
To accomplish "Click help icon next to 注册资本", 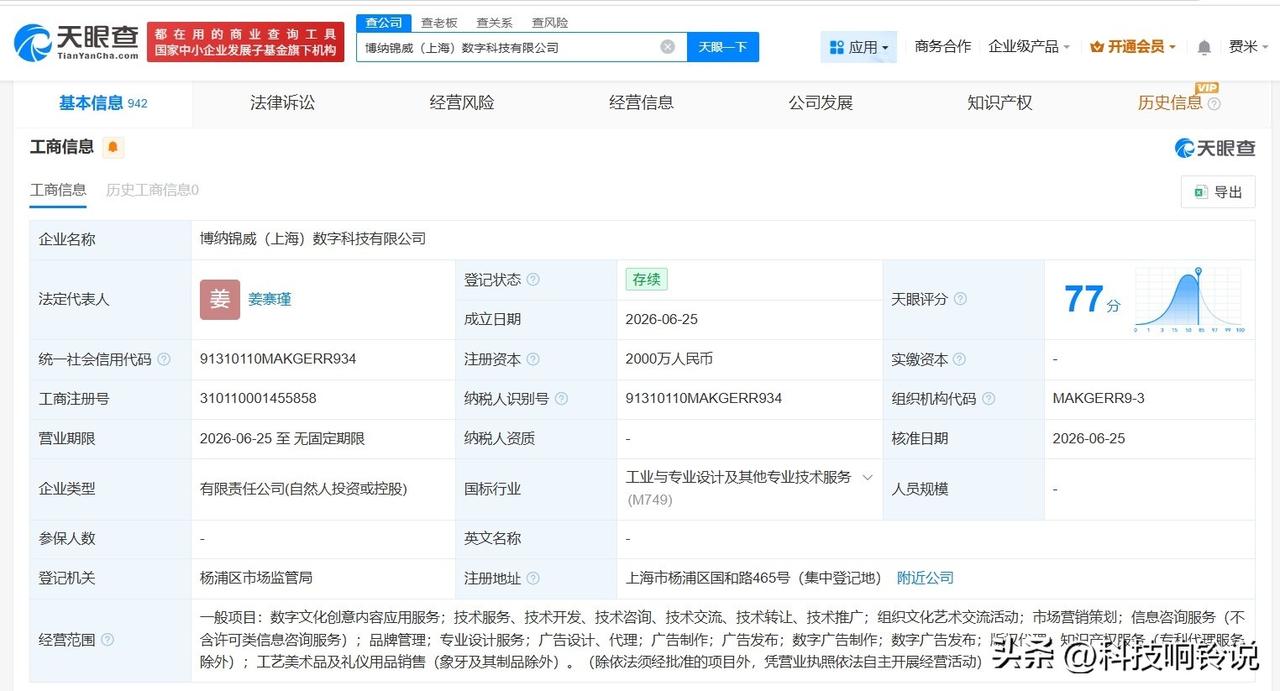I will click(x=533, y=359).
